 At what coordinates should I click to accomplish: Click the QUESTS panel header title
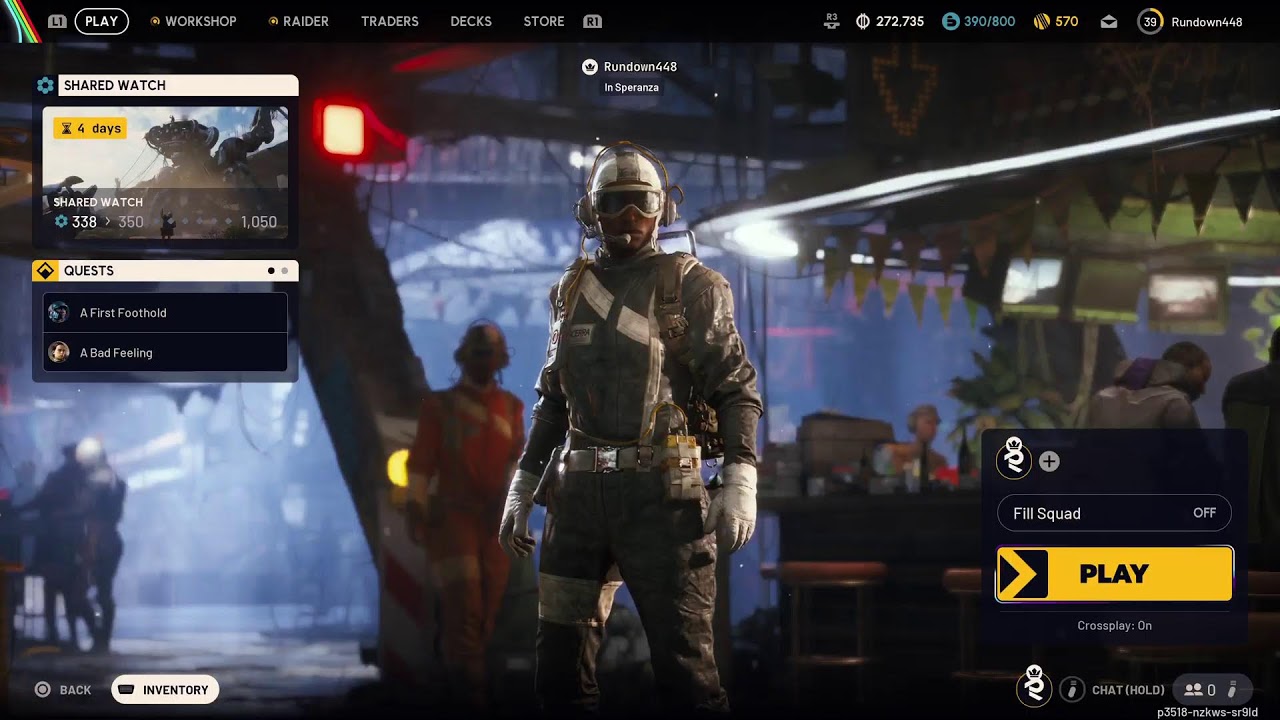(89, 271)
